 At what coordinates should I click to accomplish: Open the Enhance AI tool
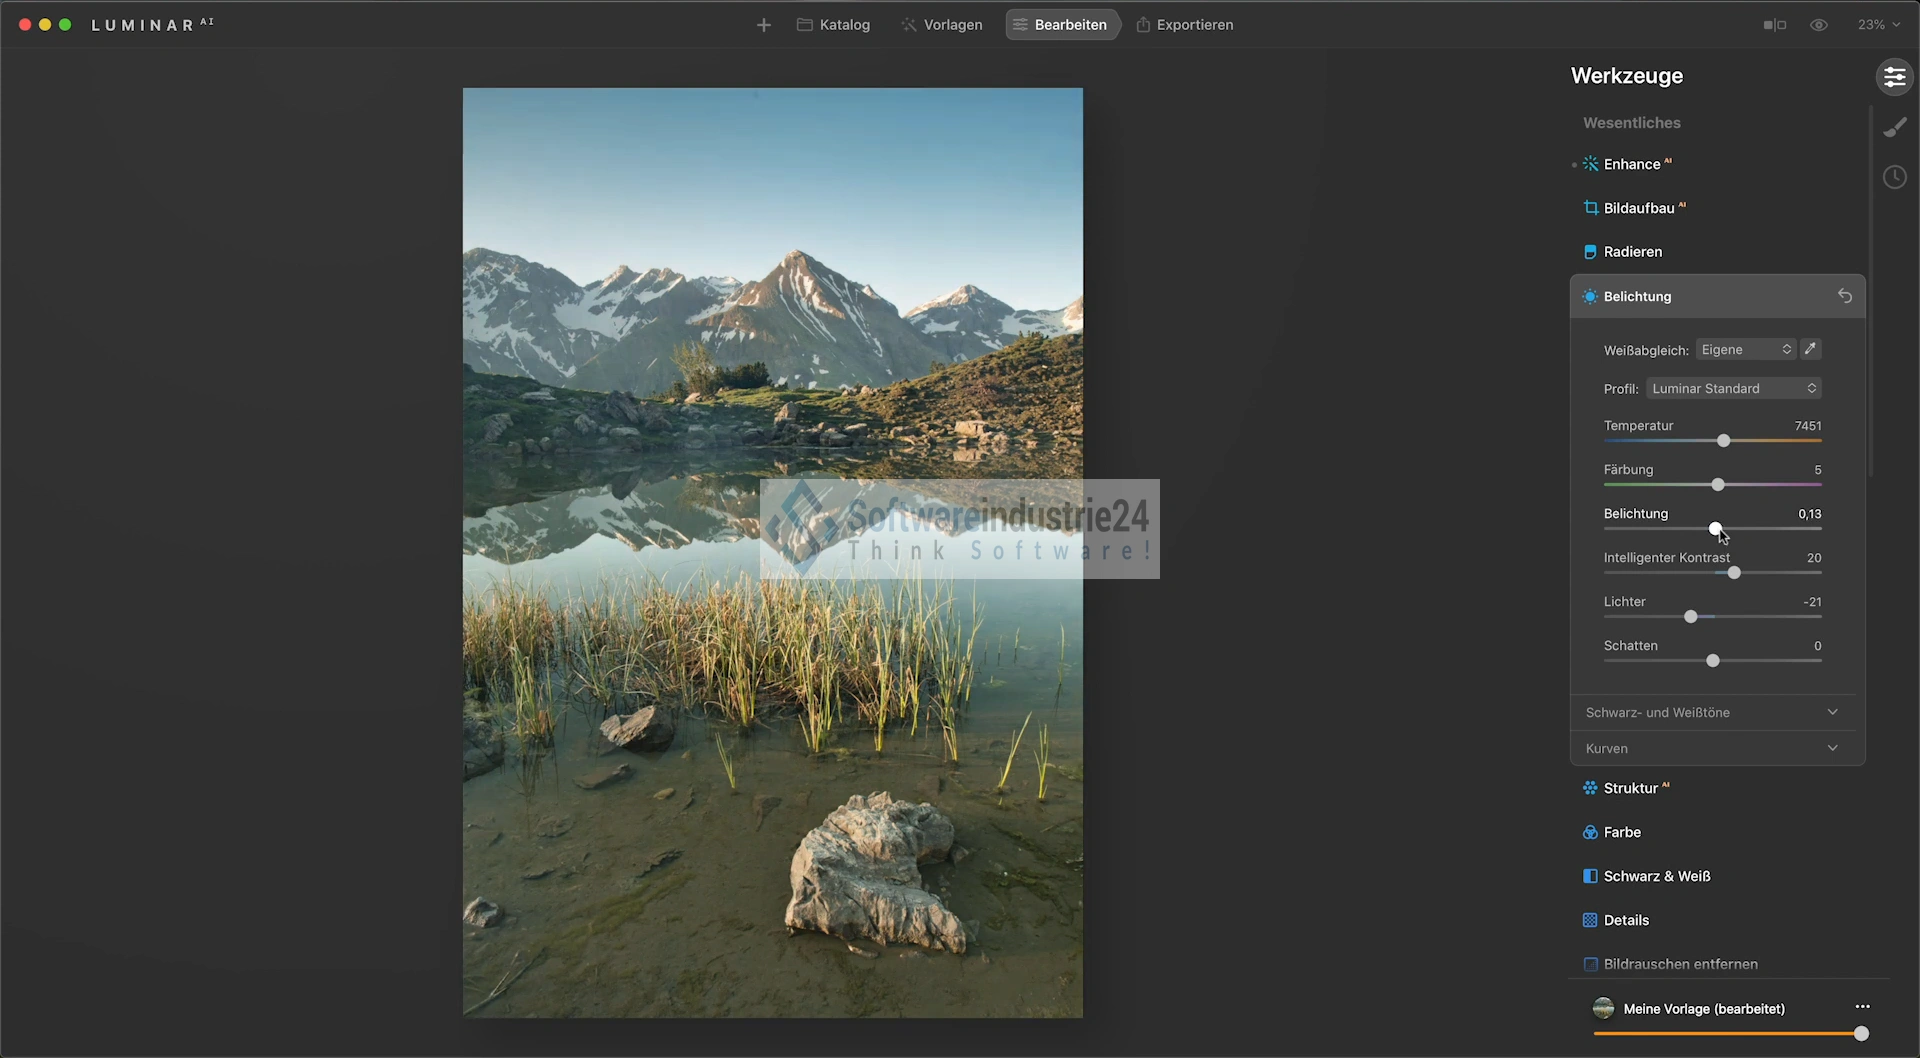pyautogui.click(x=1631, y=164)
